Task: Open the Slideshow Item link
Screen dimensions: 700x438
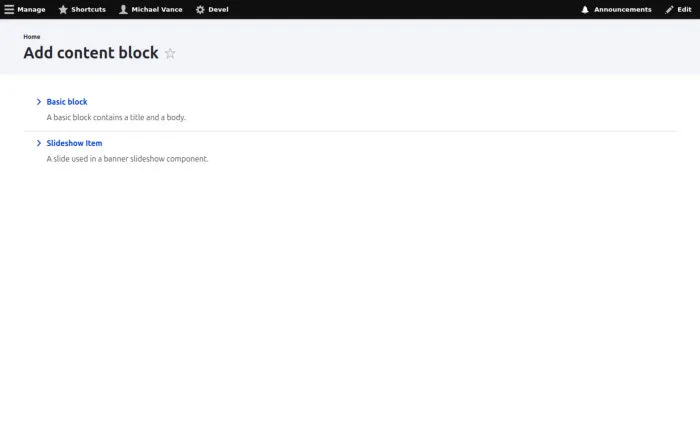Action: 74,143
